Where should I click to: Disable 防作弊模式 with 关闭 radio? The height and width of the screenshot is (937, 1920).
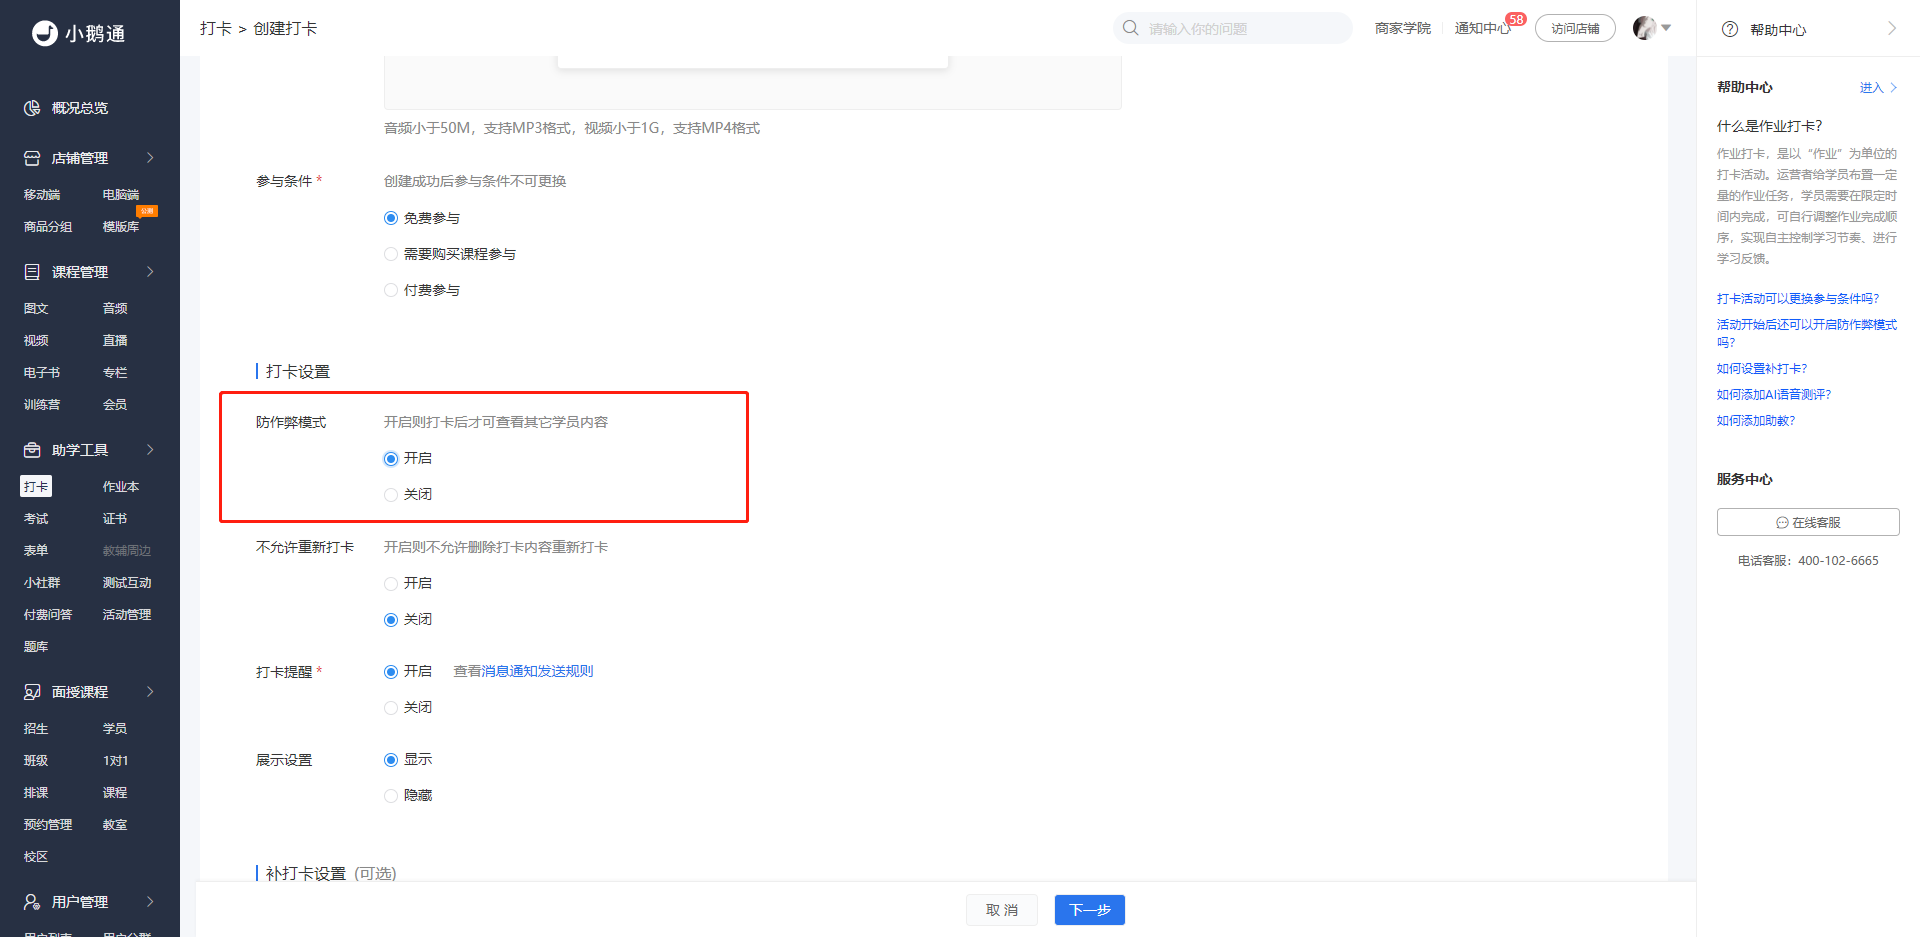click(391, 495)
